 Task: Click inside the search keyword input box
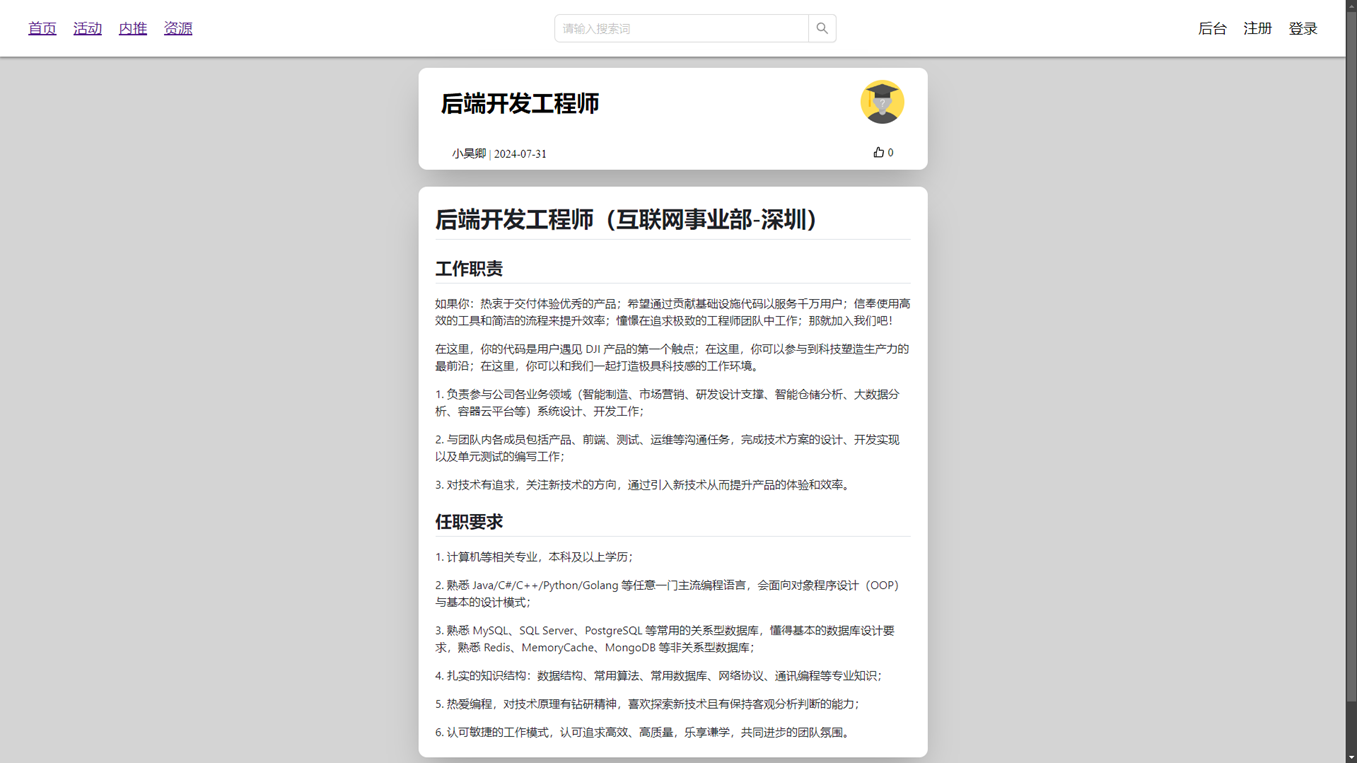tap(680, 28)
